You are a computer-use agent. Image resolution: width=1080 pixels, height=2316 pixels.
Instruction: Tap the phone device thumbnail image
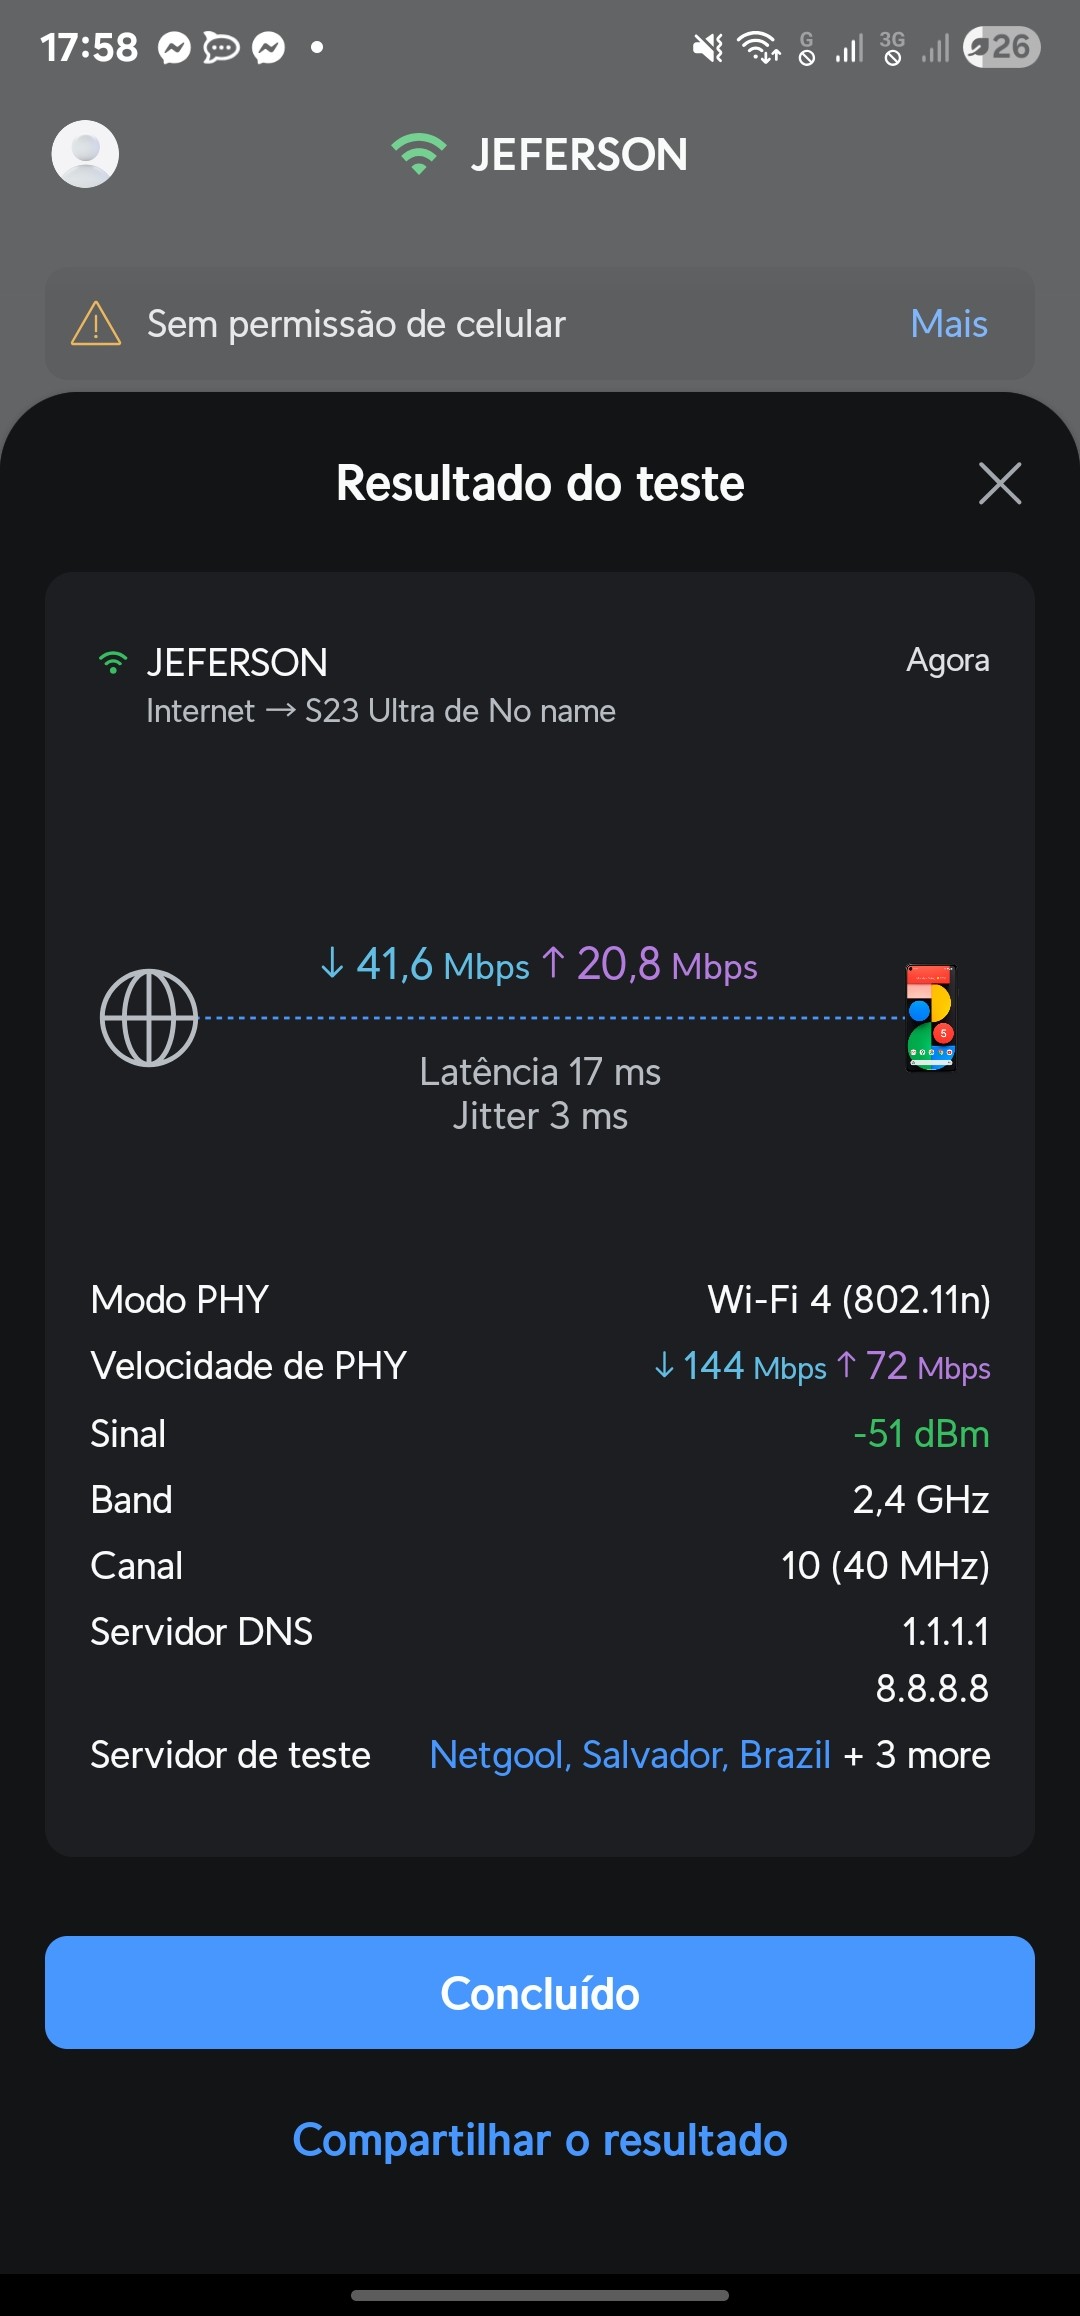click(931, 1018)
